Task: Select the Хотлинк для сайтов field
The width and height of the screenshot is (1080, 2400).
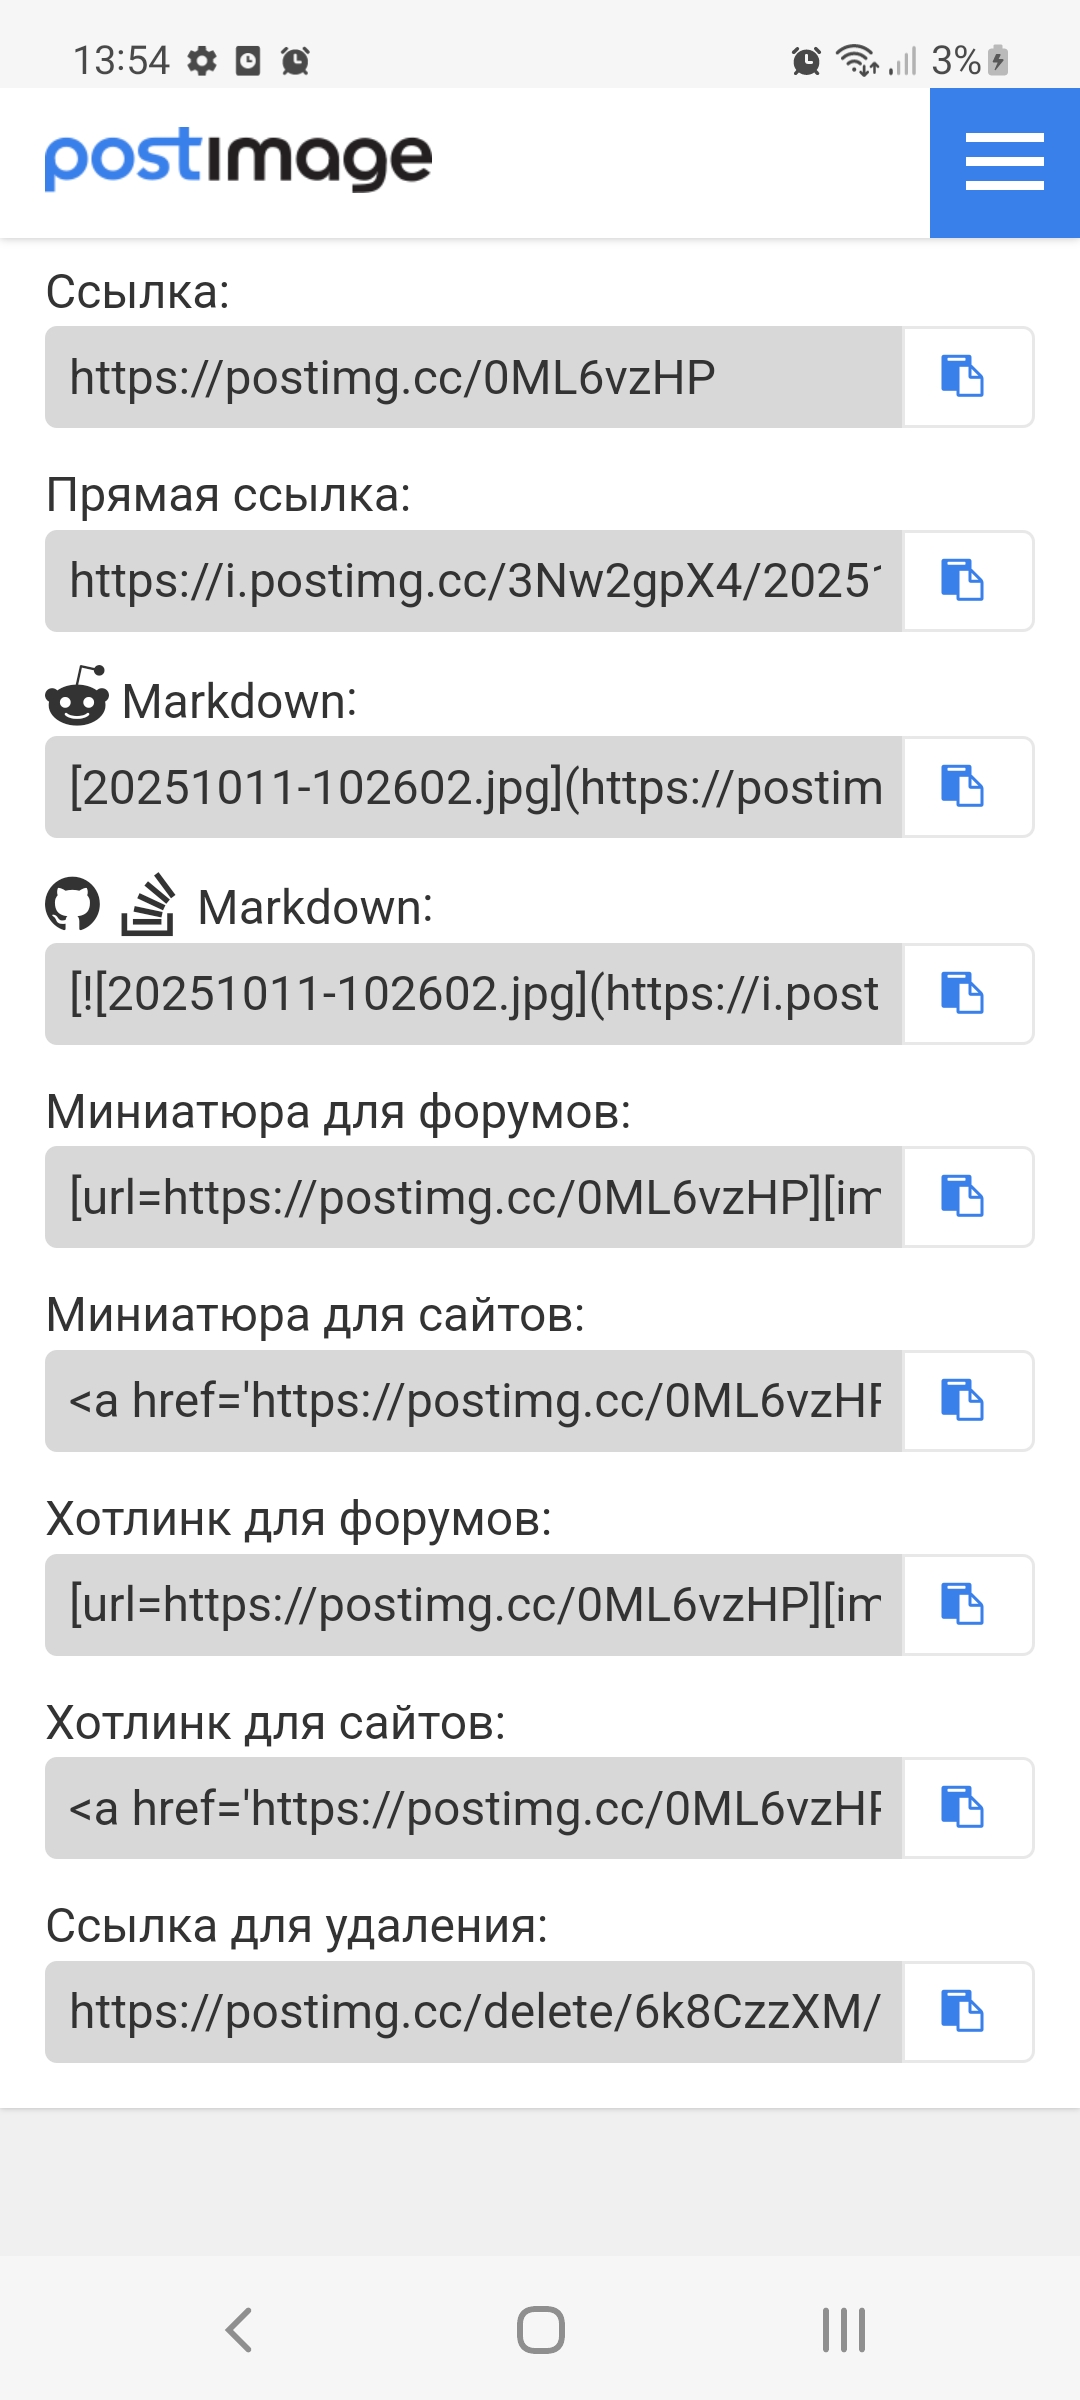Action: click(474, 1808)
